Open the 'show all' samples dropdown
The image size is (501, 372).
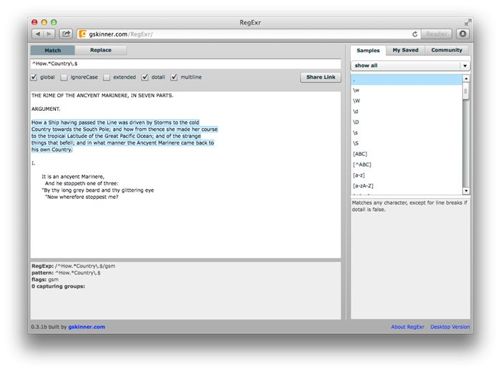point(411,66)
